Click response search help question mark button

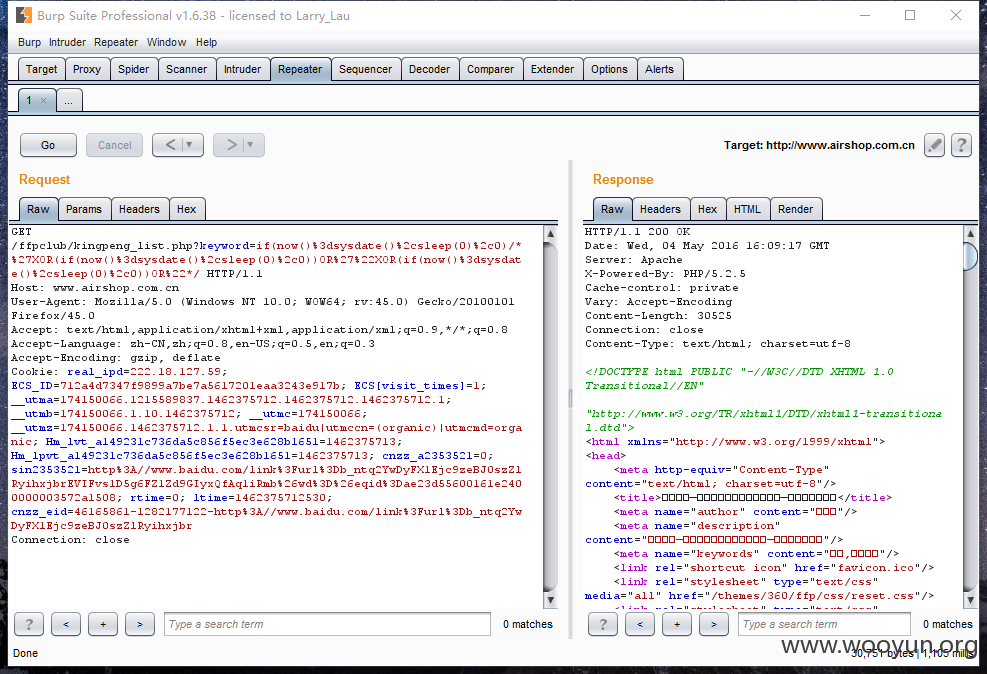[x=603, y=624]
